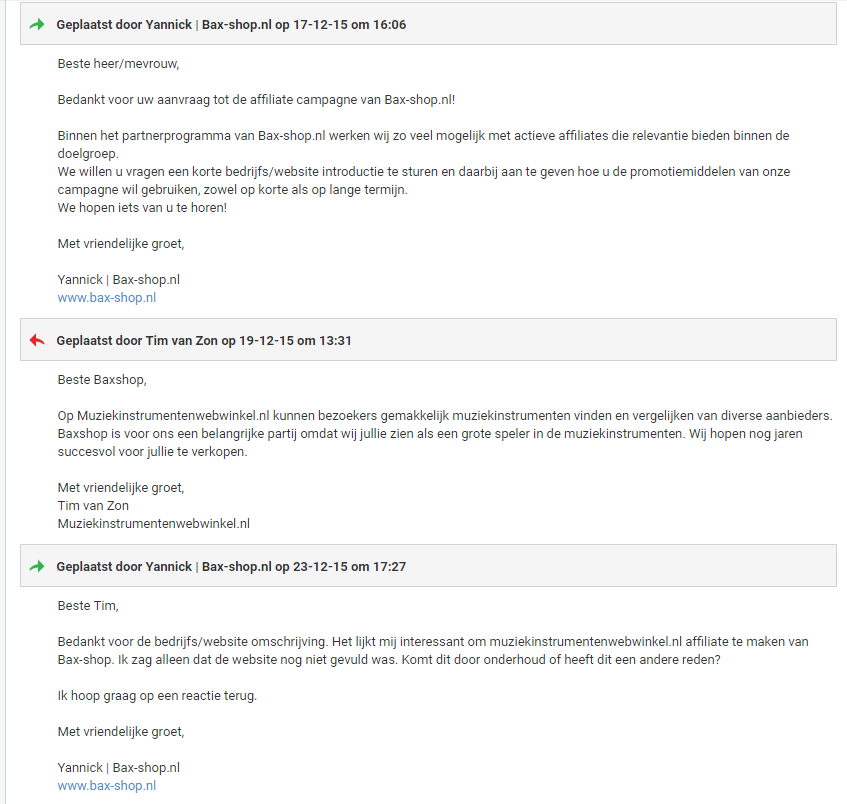Click the line "Ik hoop graag op een reactie terug."
The height and width of the screenshot is (804, 847).
[157, 696]
